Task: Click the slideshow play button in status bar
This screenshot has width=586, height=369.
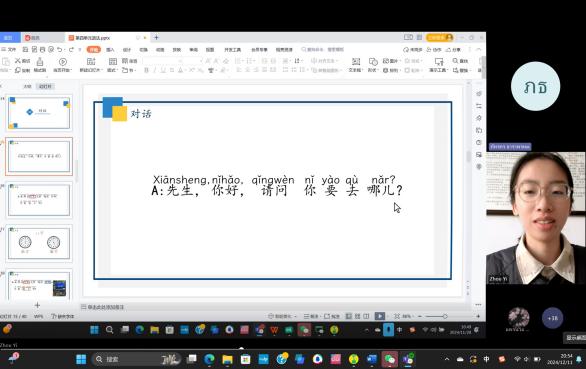Action: pos(380,316)
